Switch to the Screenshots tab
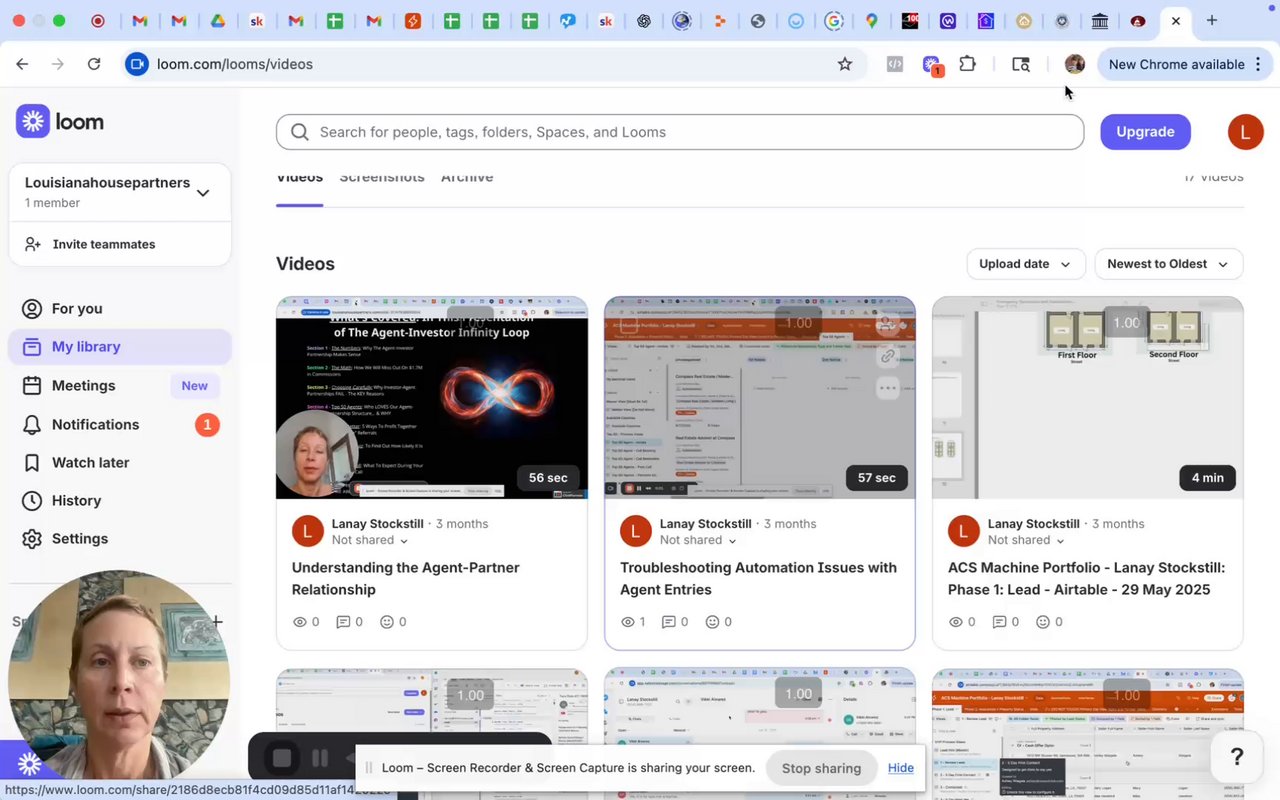The height and width of the screenshot is (800, 1280). [x=382, y=178]
